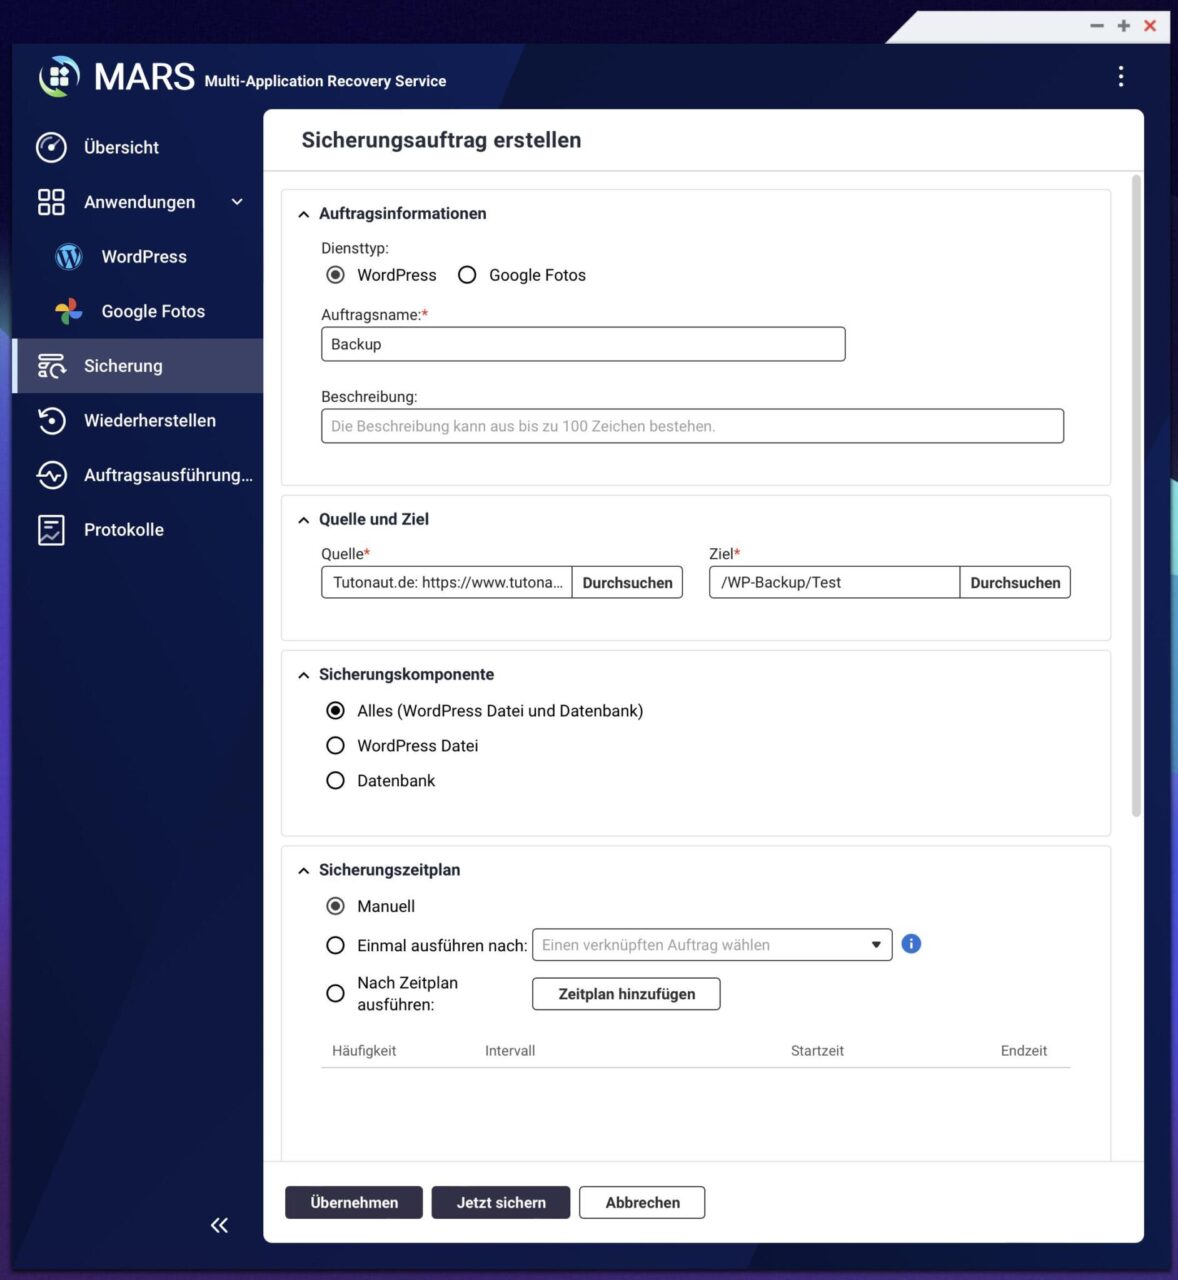This screenshot has width=1178, height=1280.
Task: Click the form's vertical scrollbar
Action: click(x=1136, y=495)
